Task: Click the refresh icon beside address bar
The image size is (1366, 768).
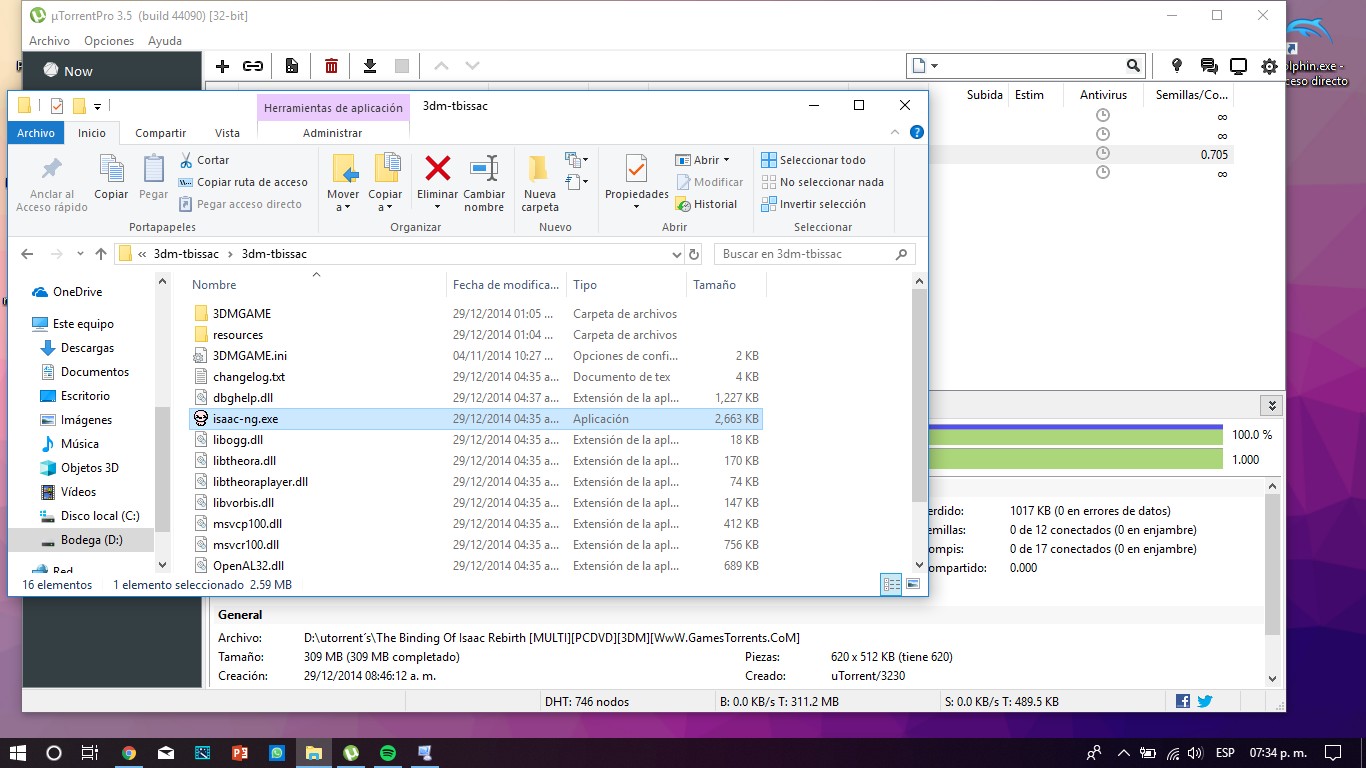Action: [x=694, y=254]
